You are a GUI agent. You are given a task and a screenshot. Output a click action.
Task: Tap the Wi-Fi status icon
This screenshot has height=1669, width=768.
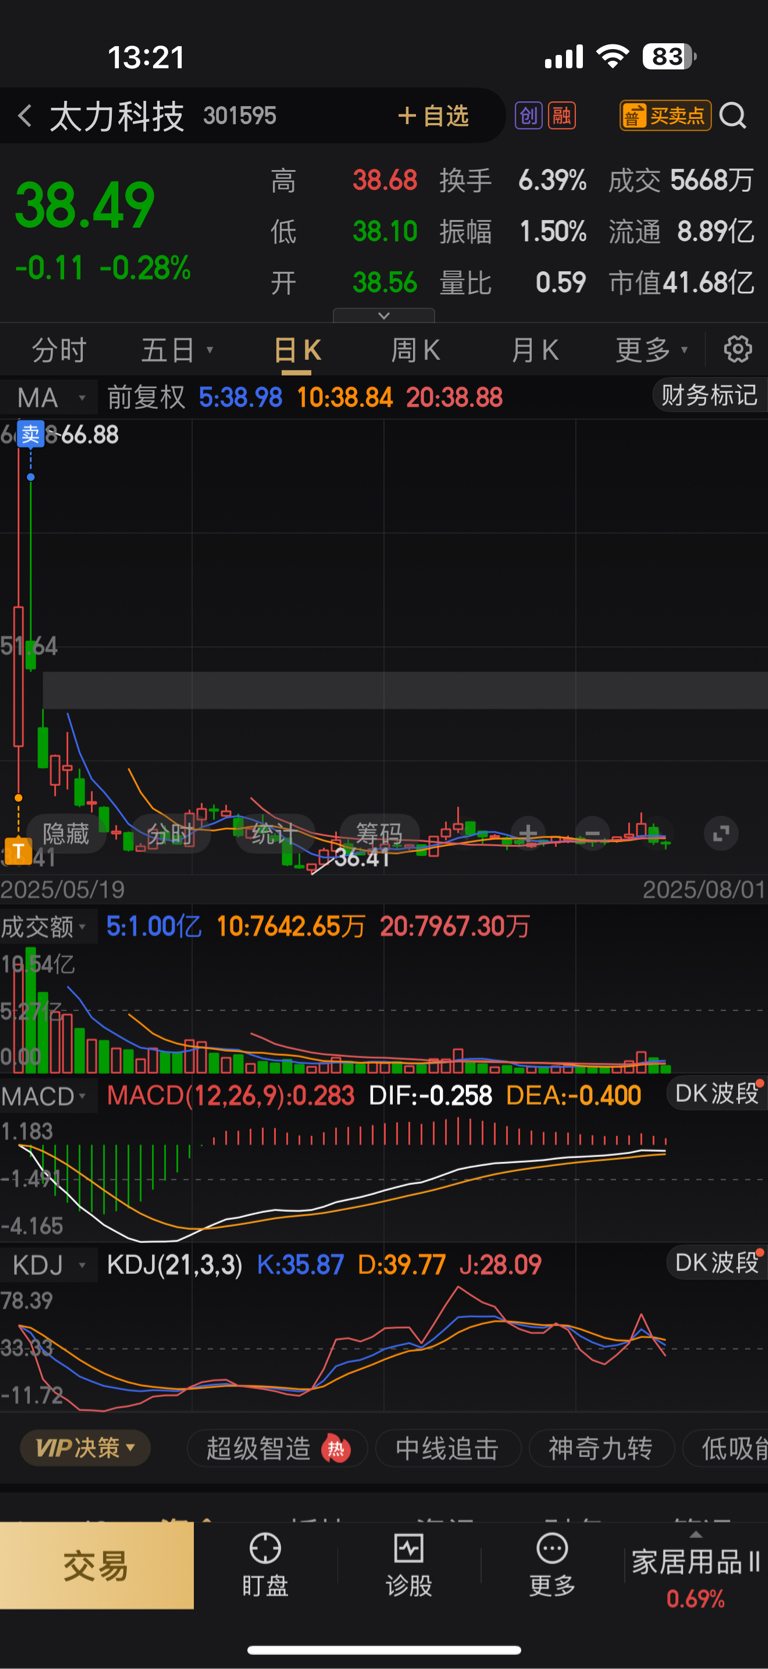612,57
